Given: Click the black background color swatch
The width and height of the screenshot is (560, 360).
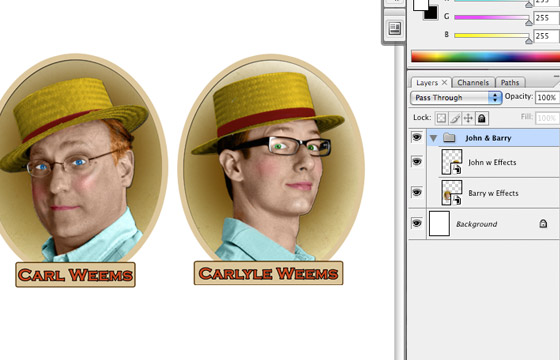Looking at the screenshot, I should 433,15.
